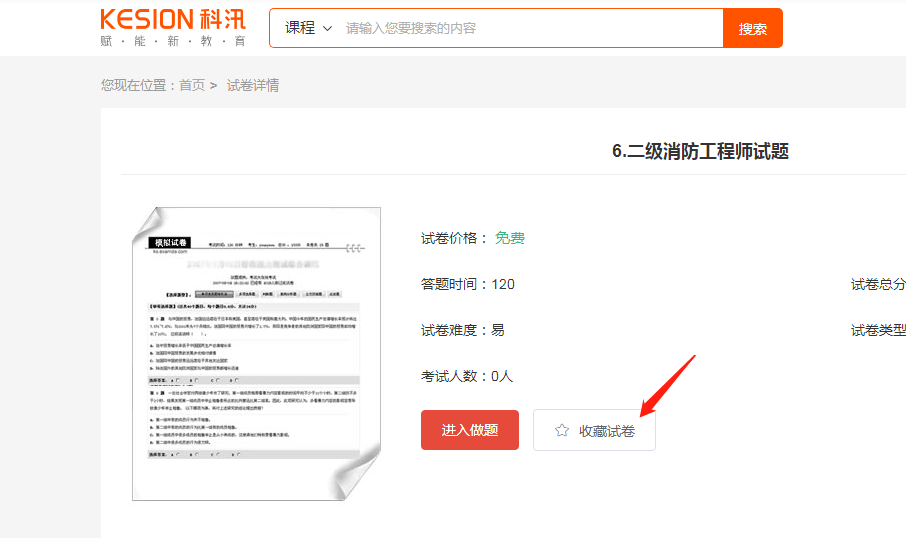Open the 课程 search category dropdown
The image size is (906, 538).
pyautogui.click(x=307, y=28)
